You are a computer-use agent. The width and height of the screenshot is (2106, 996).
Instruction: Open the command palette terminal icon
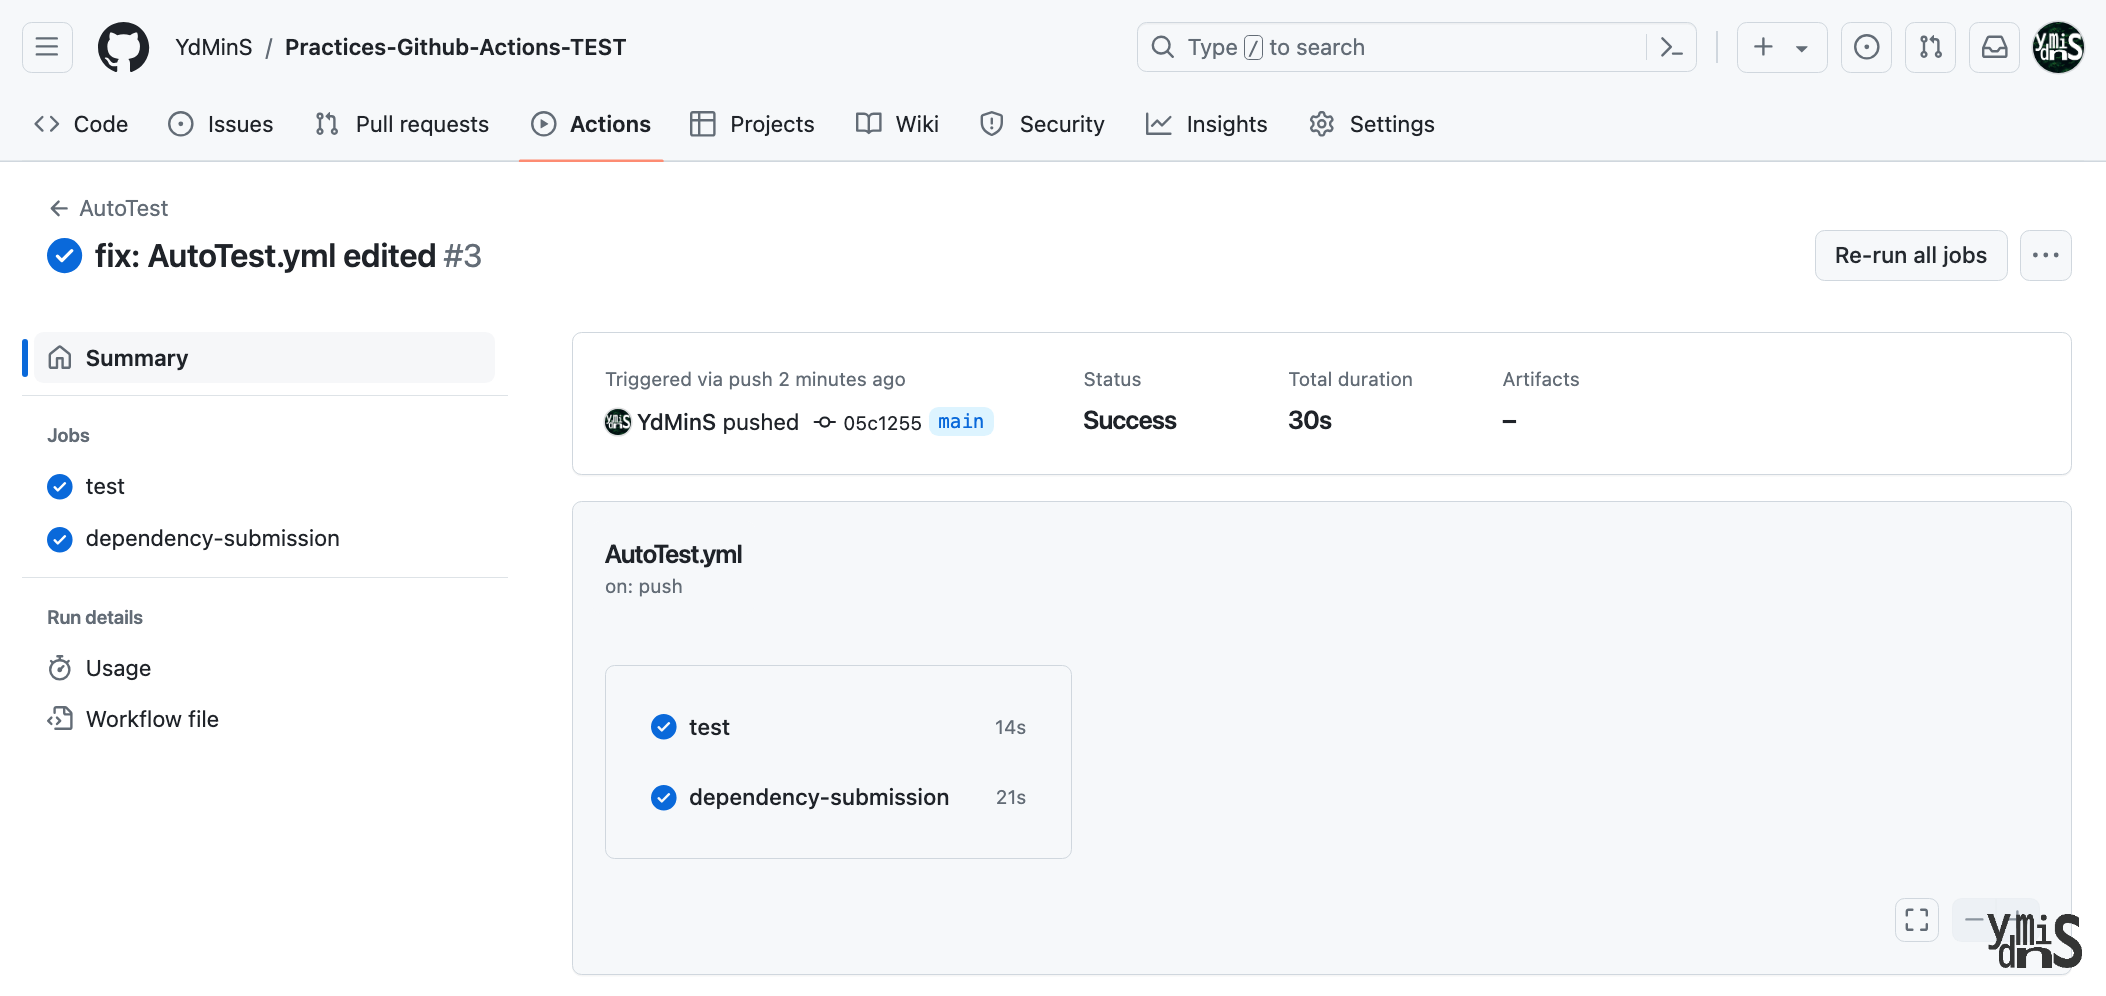(1671, 47)
